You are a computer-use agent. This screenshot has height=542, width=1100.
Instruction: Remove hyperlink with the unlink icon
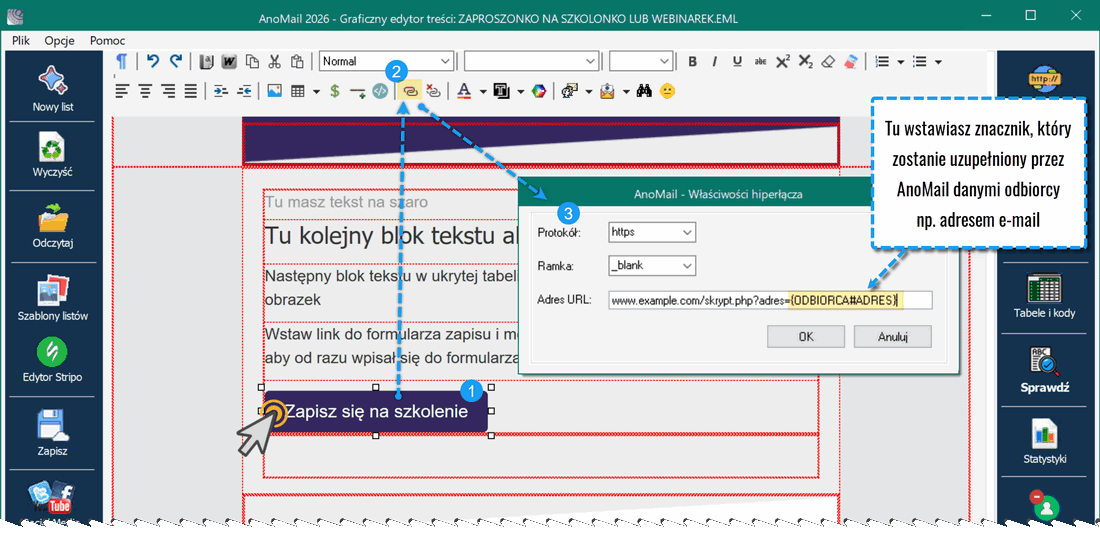(x=433, y=91)
